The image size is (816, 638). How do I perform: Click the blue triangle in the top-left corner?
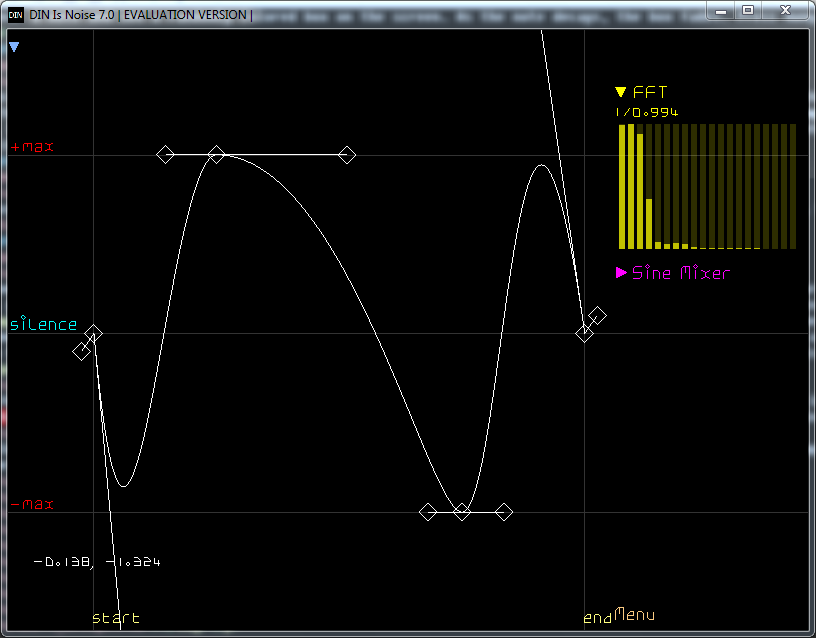click(14, 47)
